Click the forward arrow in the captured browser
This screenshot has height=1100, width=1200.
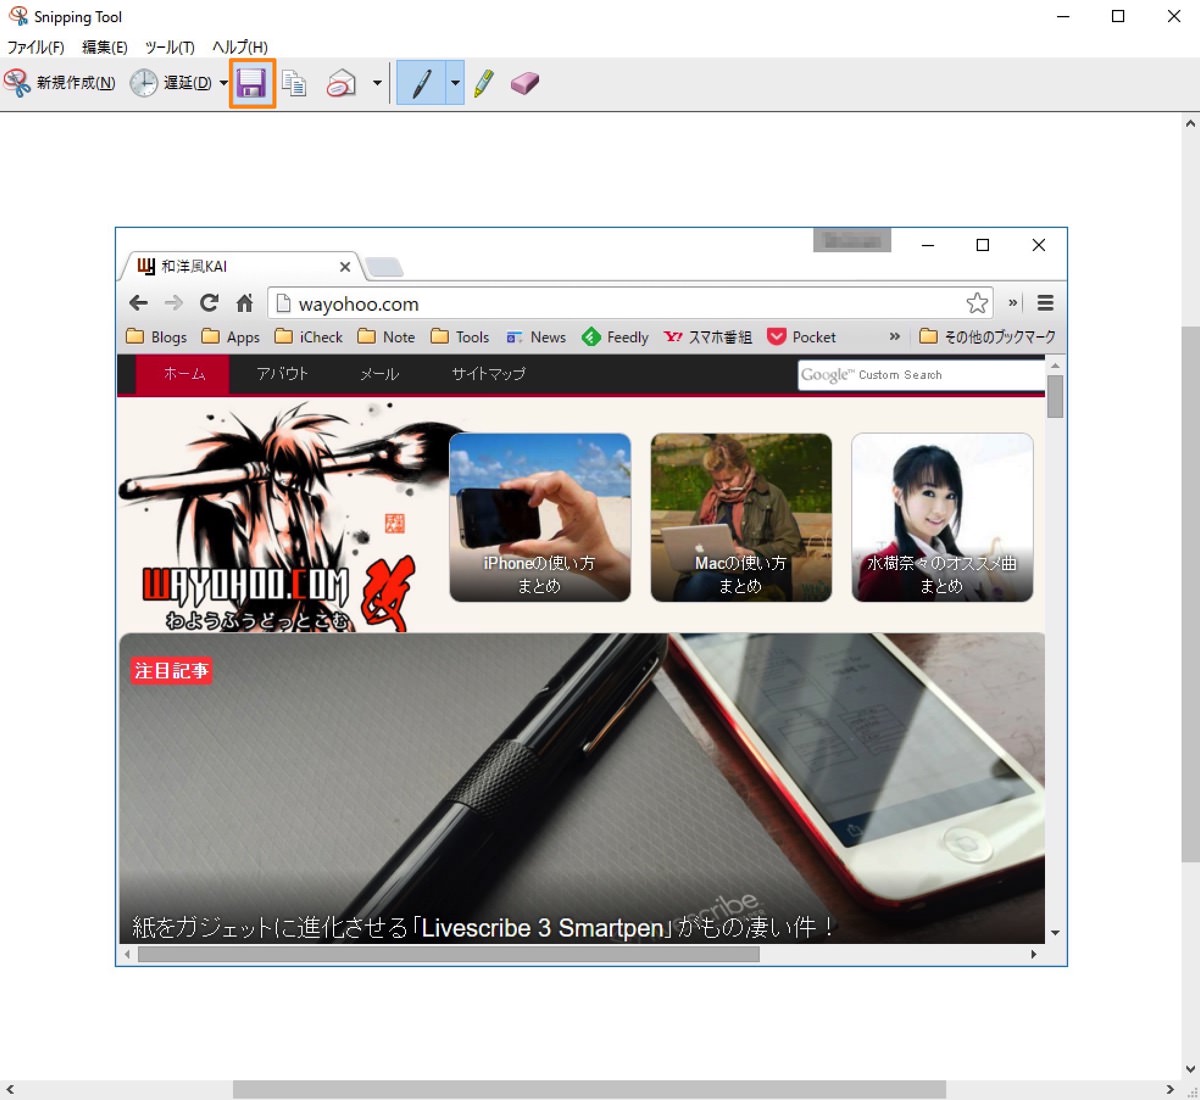coord(174,303)
